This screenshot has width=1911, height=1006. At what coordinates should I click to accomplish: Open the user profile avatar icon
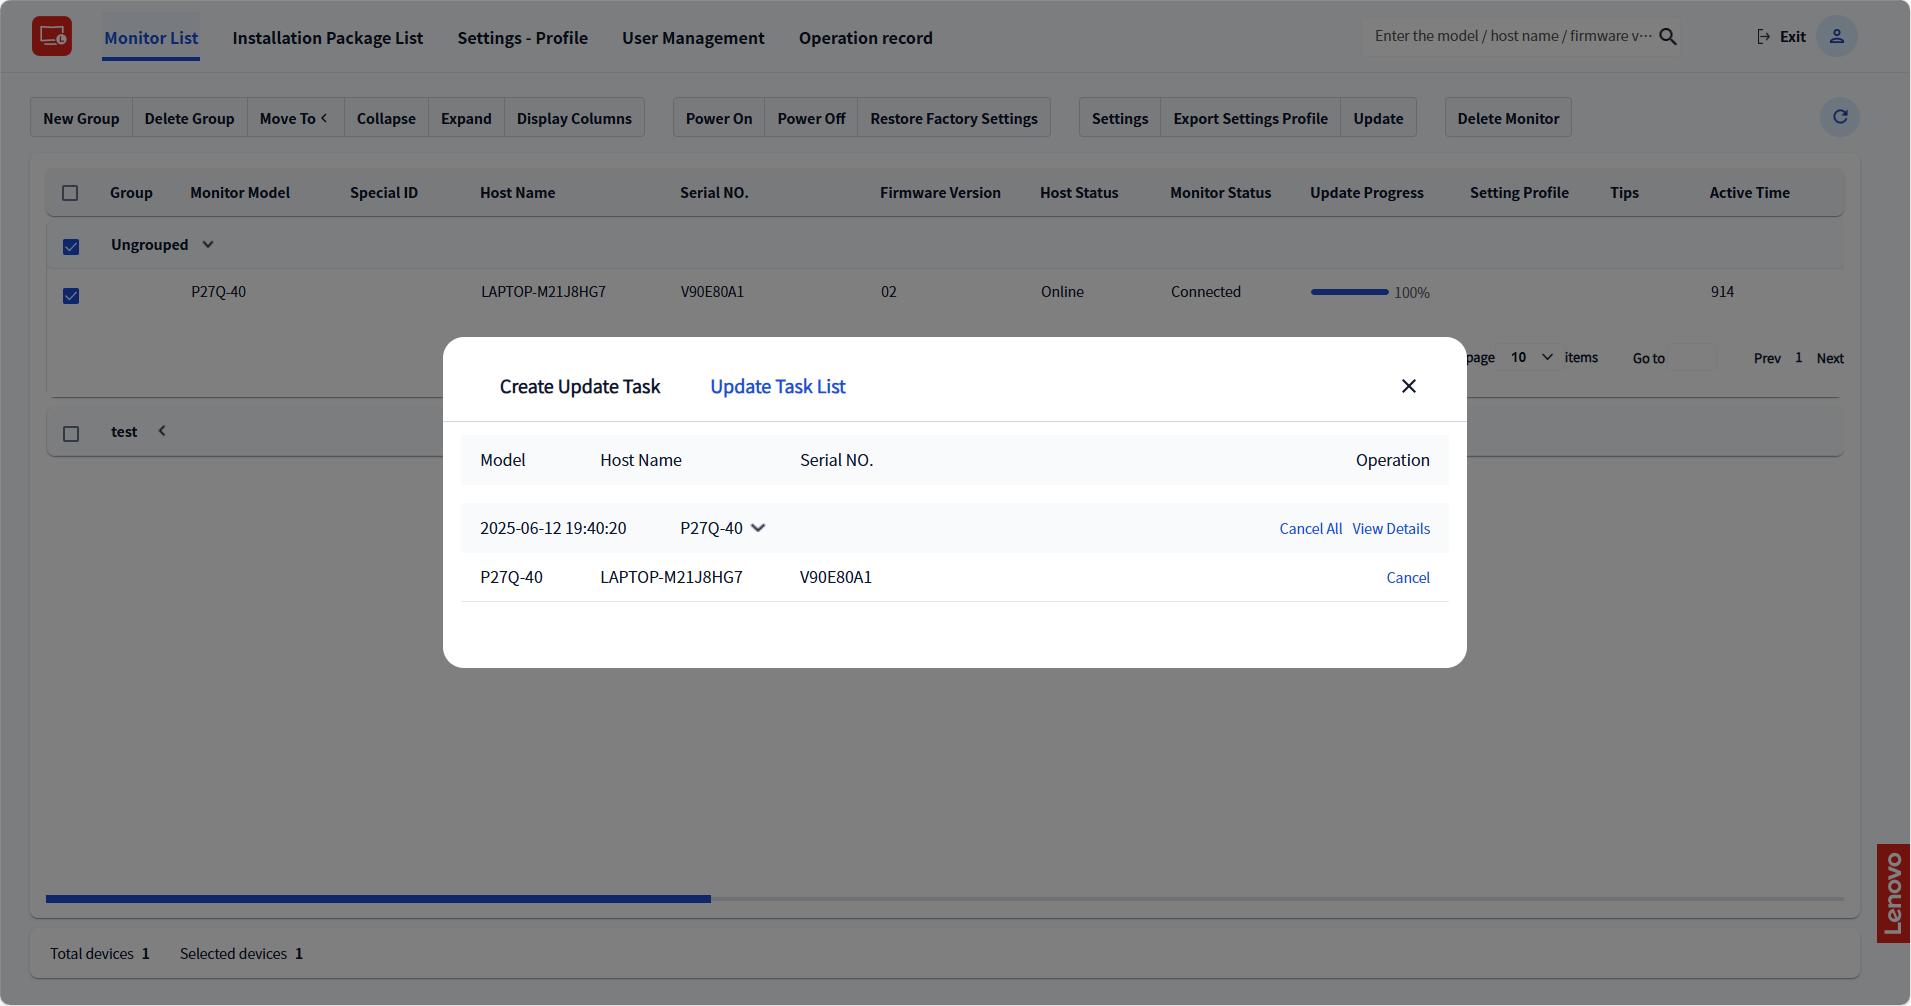click(1836, 37)
